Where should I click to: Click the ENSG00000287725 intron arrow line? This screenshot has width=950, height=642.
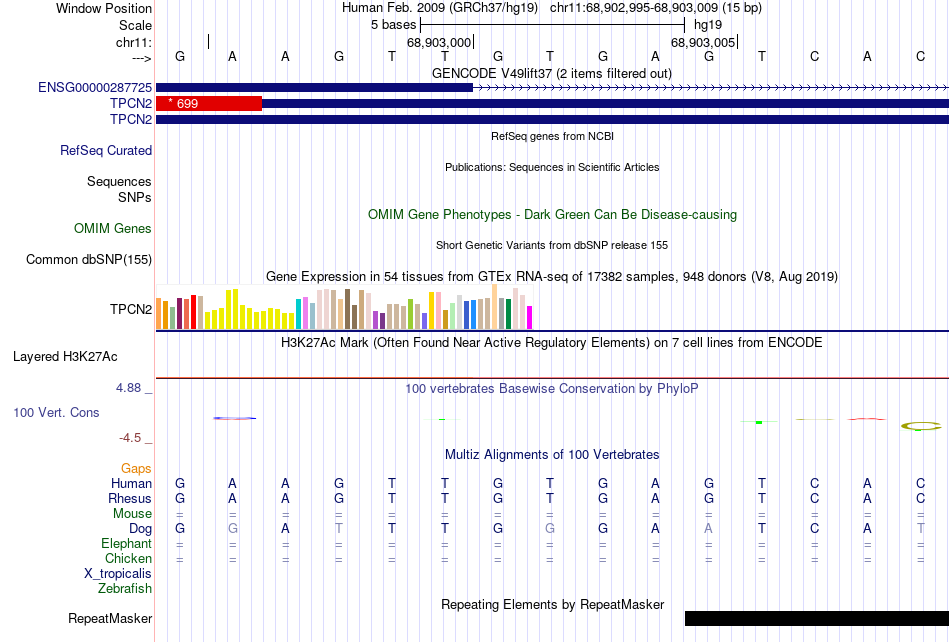point(711,88)
